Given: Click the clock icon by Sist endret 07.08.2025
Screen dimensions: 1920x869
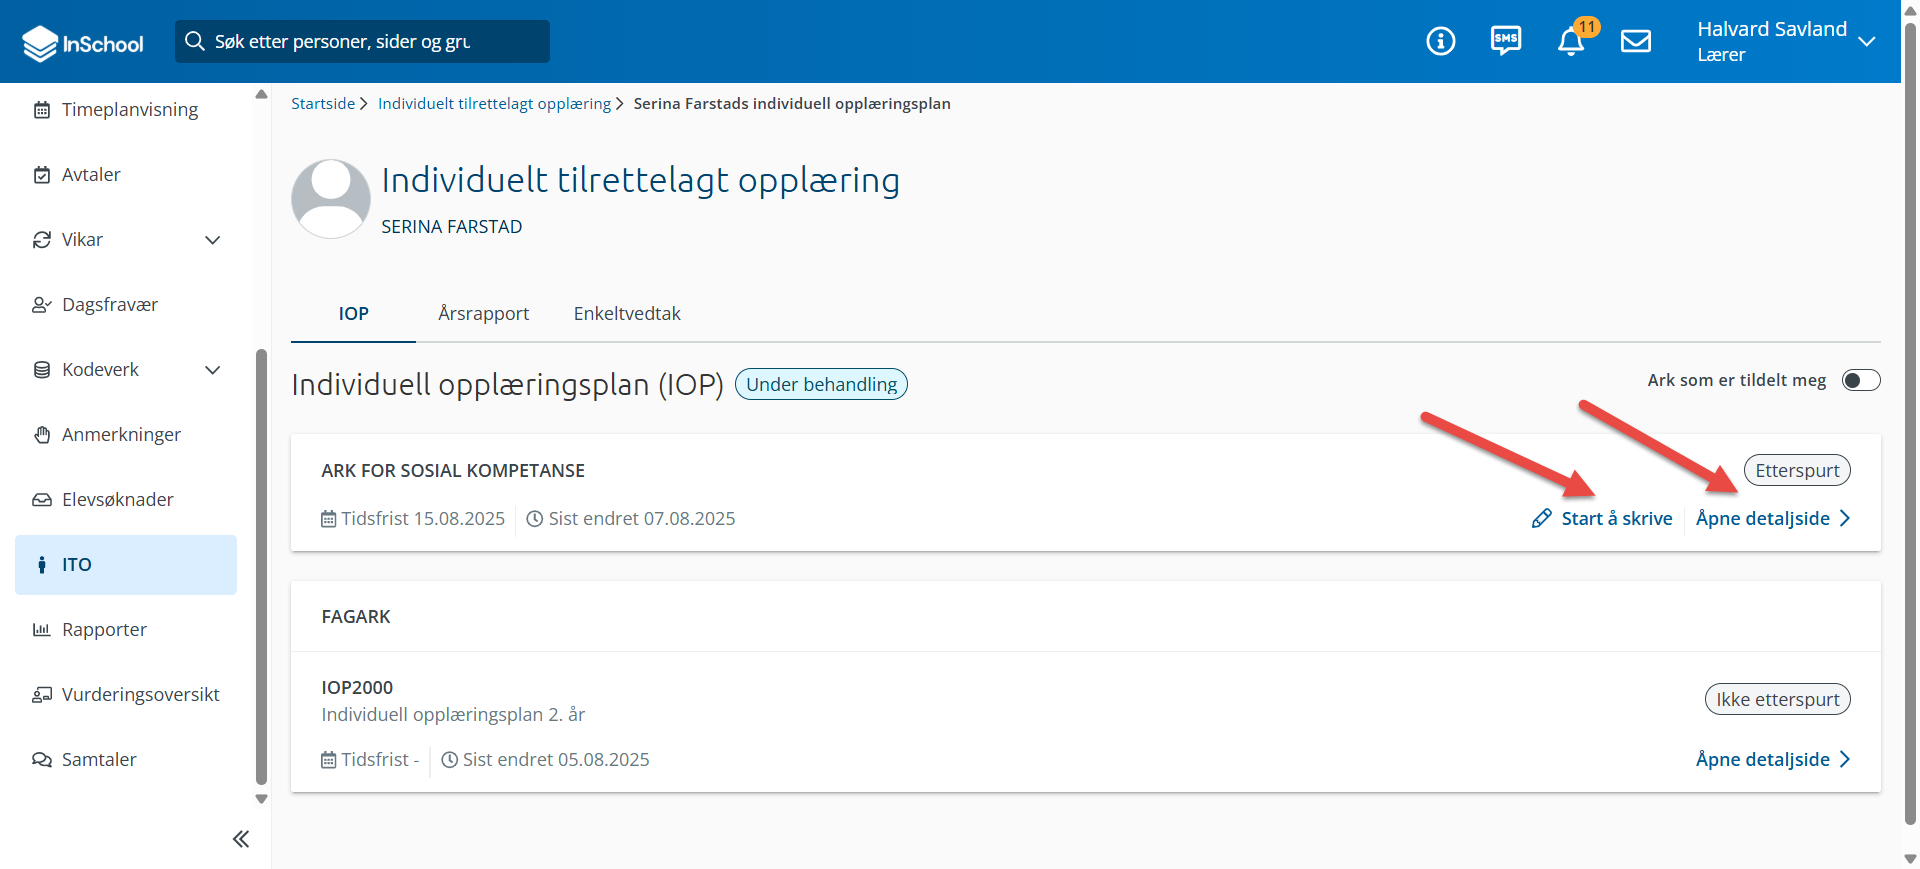Looking at the screenshot, I should (535, 519).
